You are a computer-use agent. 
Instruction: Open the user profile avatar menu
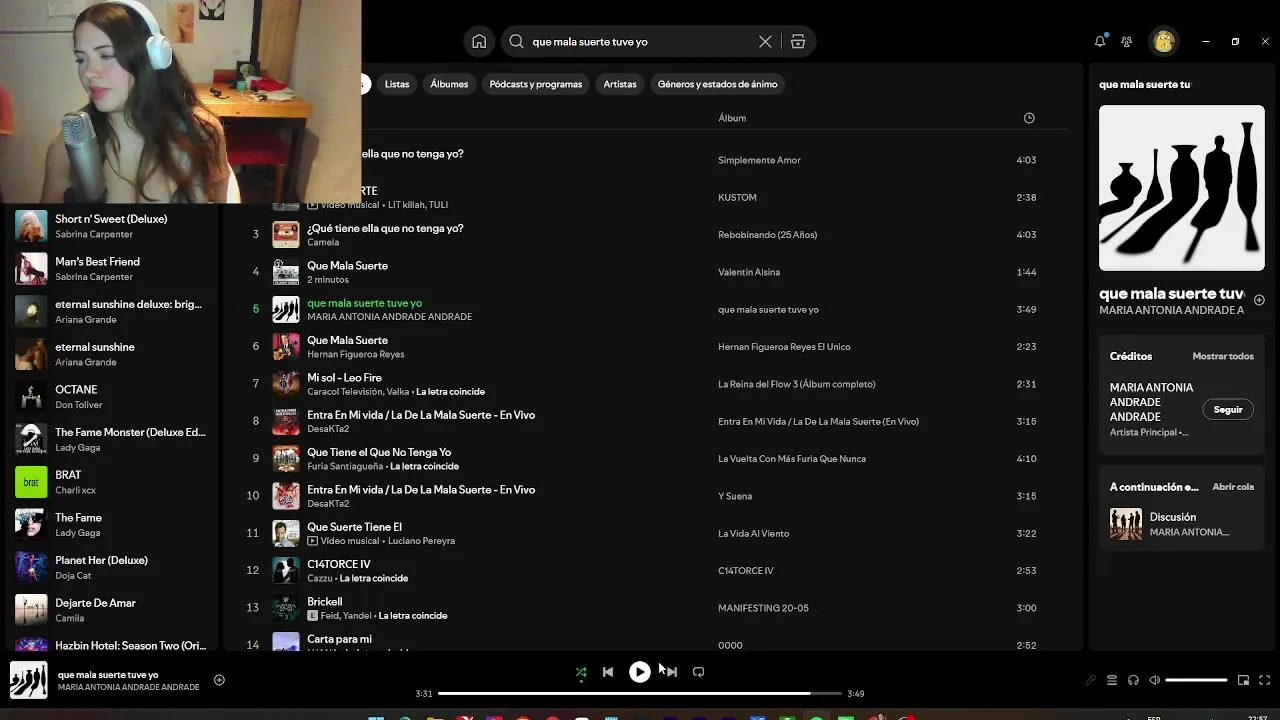click(1163, 41)
